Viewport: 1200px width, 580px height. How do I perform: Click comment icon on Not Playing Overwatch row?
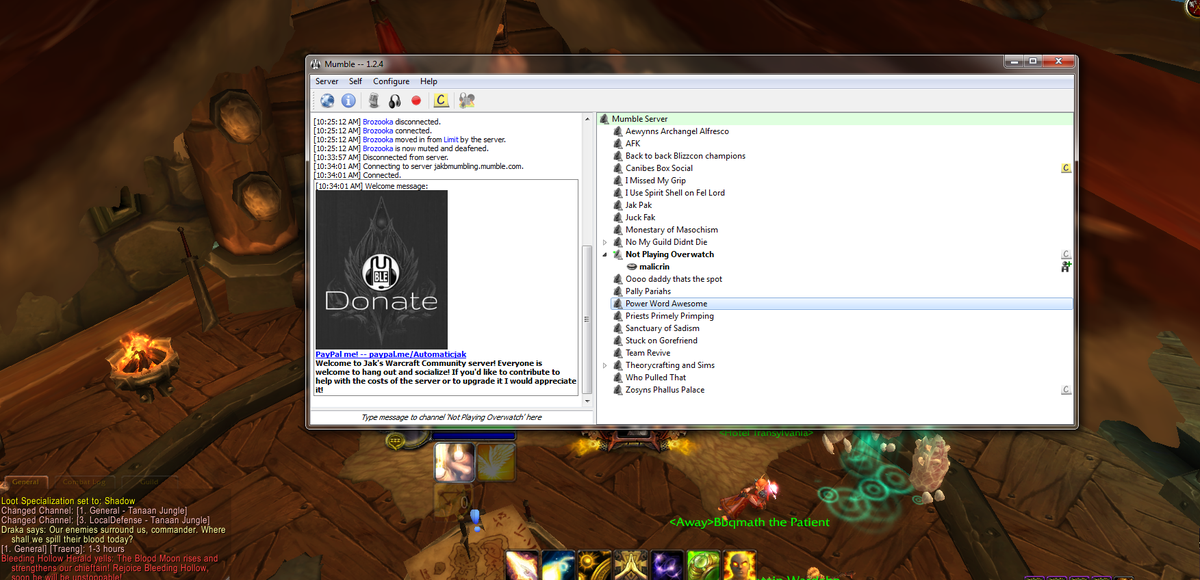[x=1066, y=255]
